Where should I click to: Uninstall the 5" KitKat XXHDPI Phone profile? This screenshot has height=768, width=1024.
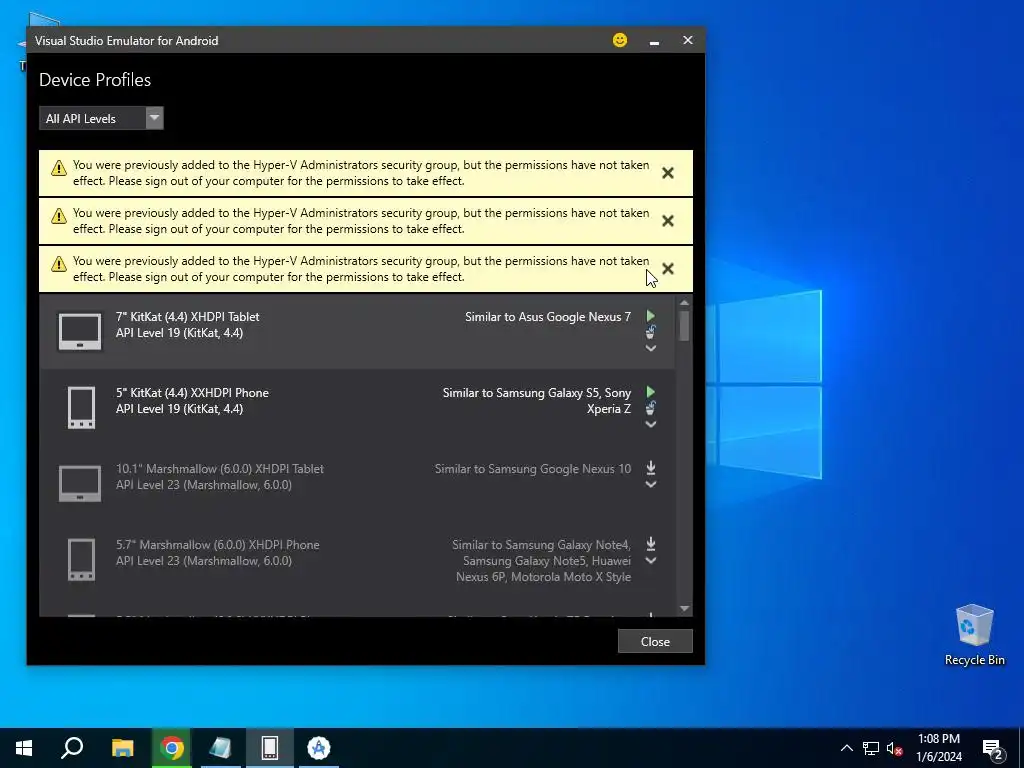coord(650,408)
